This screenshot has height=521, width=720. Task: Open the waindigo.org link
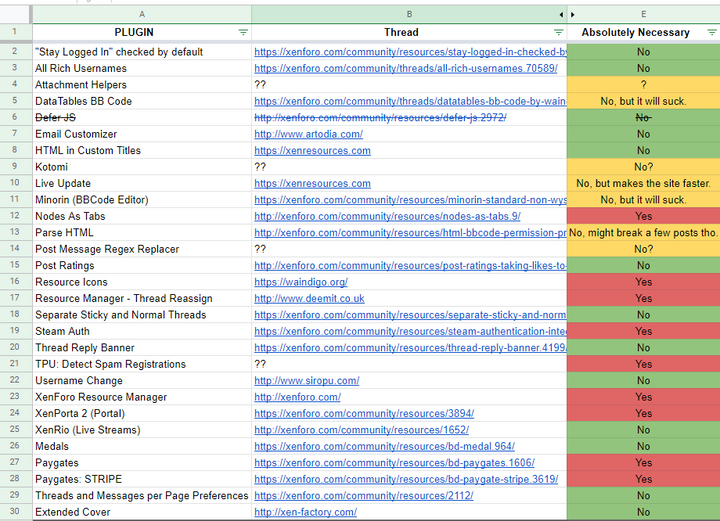tap(301, 282)
